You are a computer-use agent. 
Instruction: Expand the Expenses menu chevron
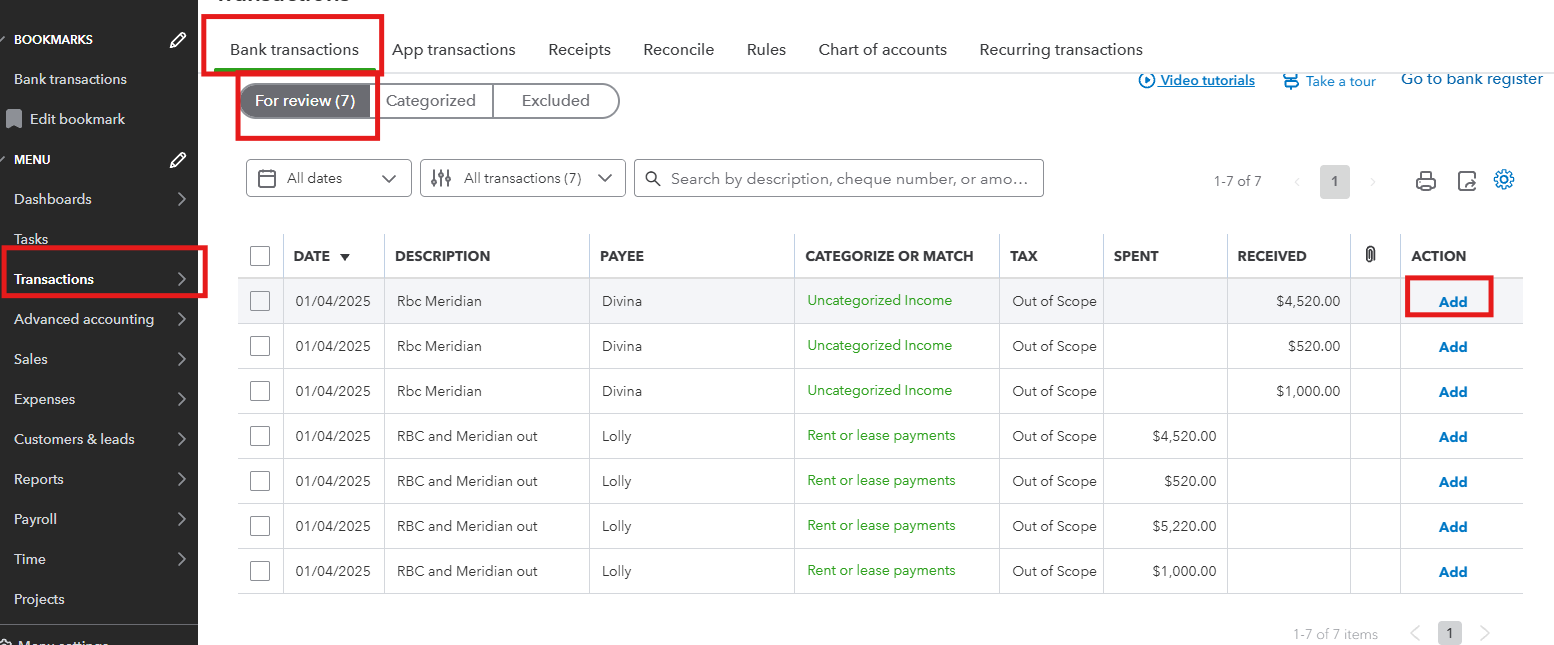click(x=181, y=399)
